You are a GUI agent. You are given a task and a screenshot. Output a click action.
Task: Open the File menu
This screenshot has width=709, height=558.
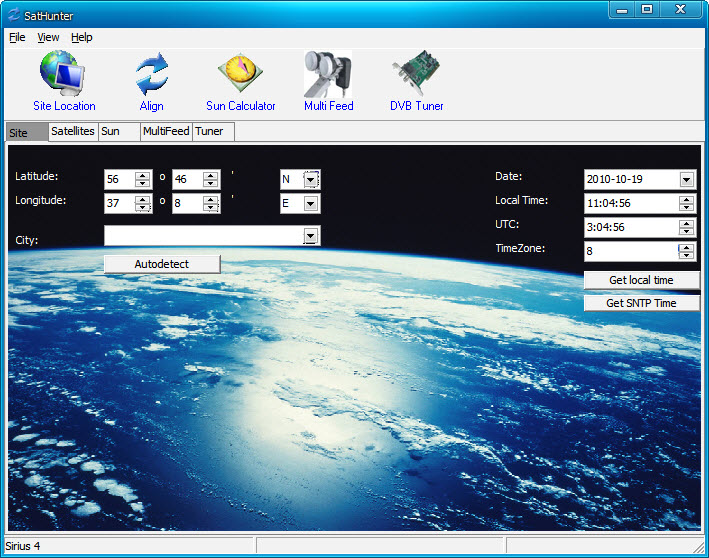17,37
